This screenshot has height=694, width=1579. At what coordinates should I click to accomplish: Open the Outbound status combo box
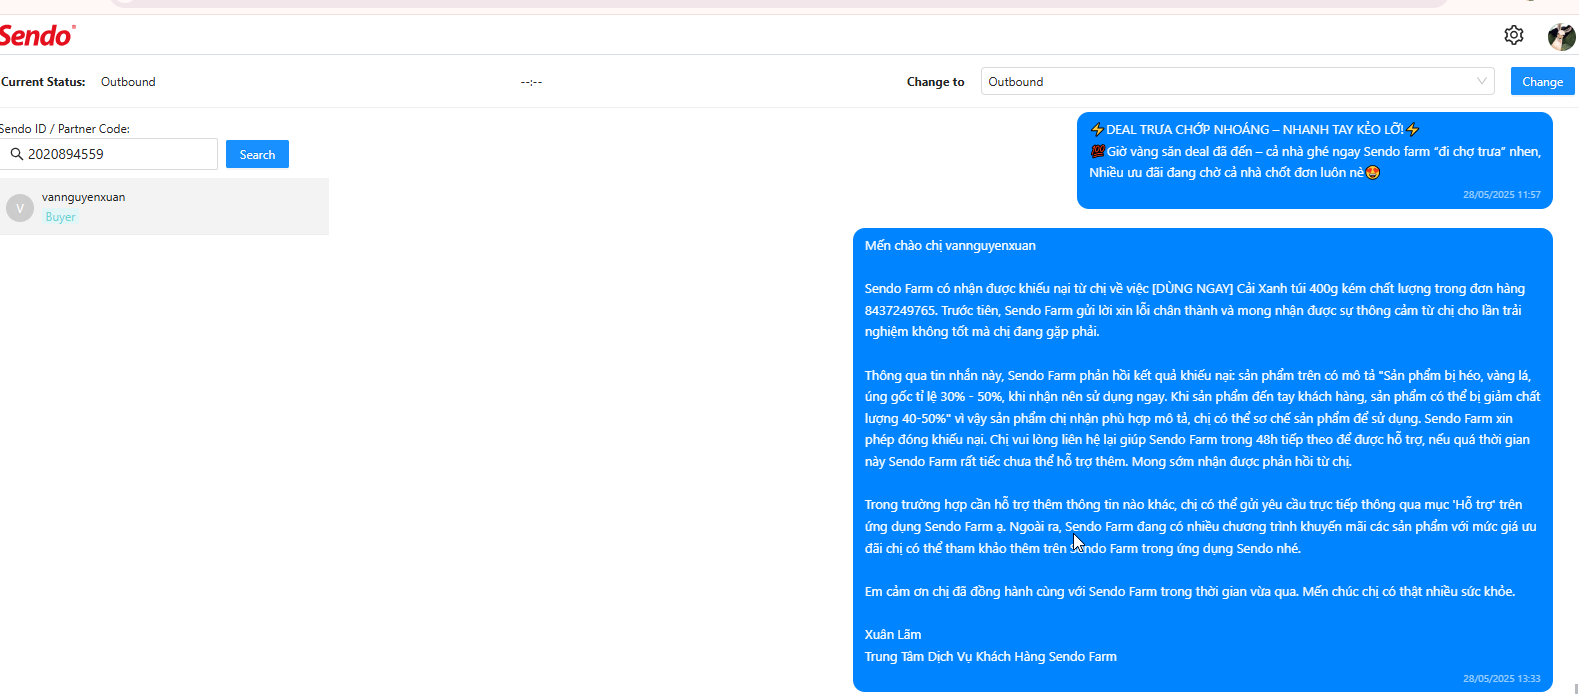1238,81
